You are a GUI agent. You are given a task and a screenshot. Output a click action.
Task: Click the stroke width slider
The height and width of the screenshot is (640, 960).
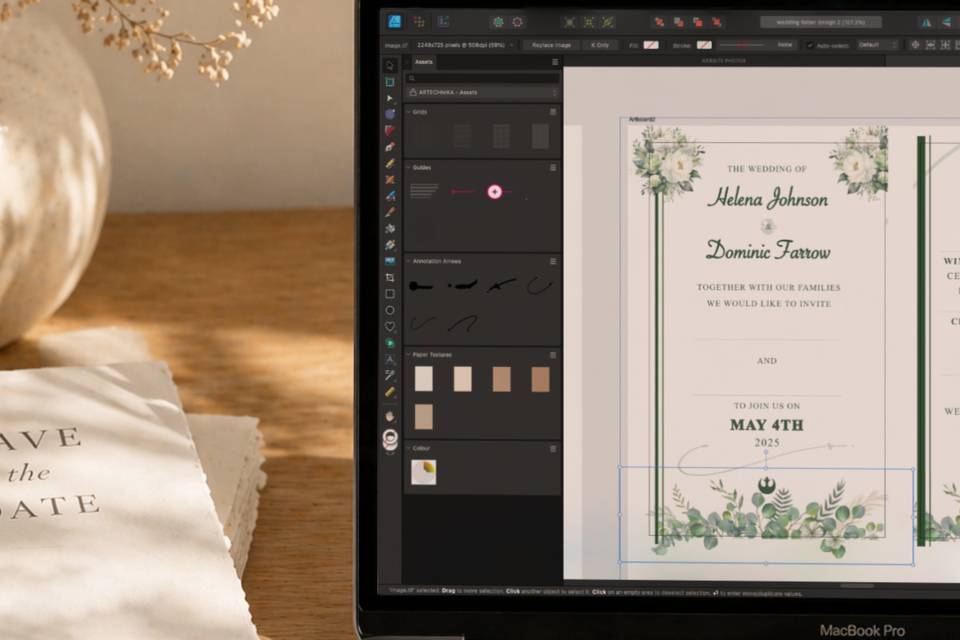click(742, 45)
